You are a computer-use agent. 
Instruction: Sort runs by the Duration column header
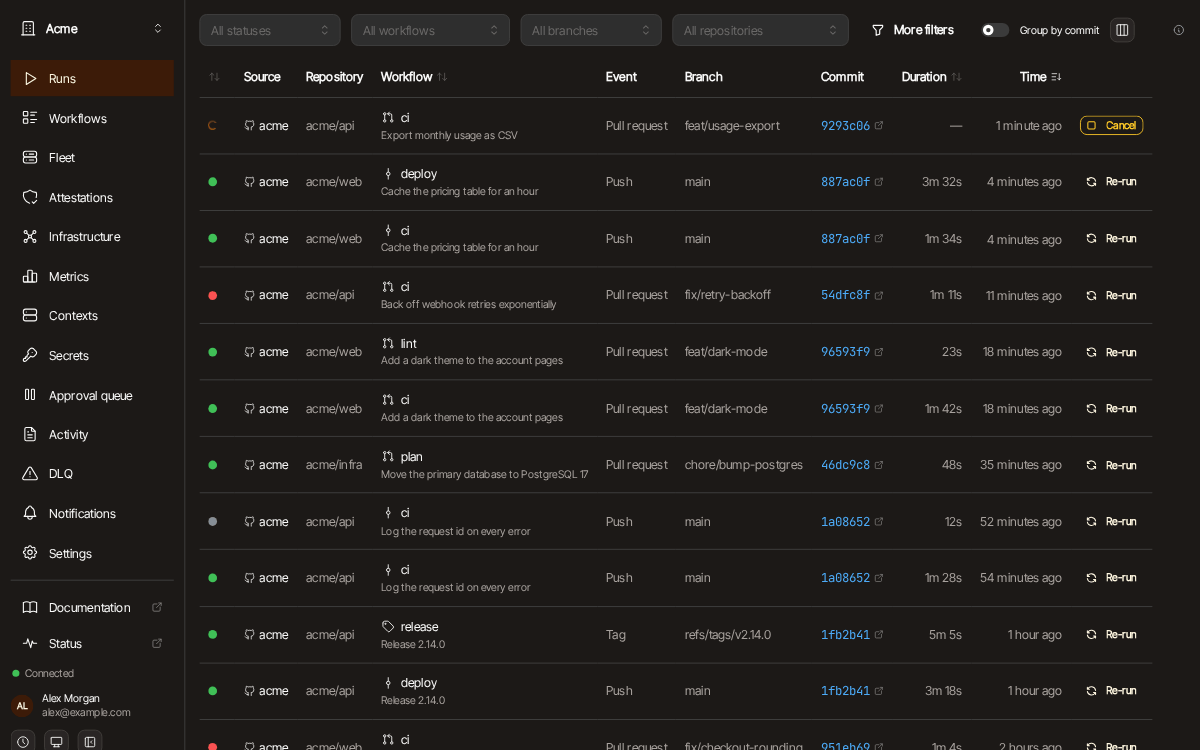pyautogui.click(x=931, y=77)
